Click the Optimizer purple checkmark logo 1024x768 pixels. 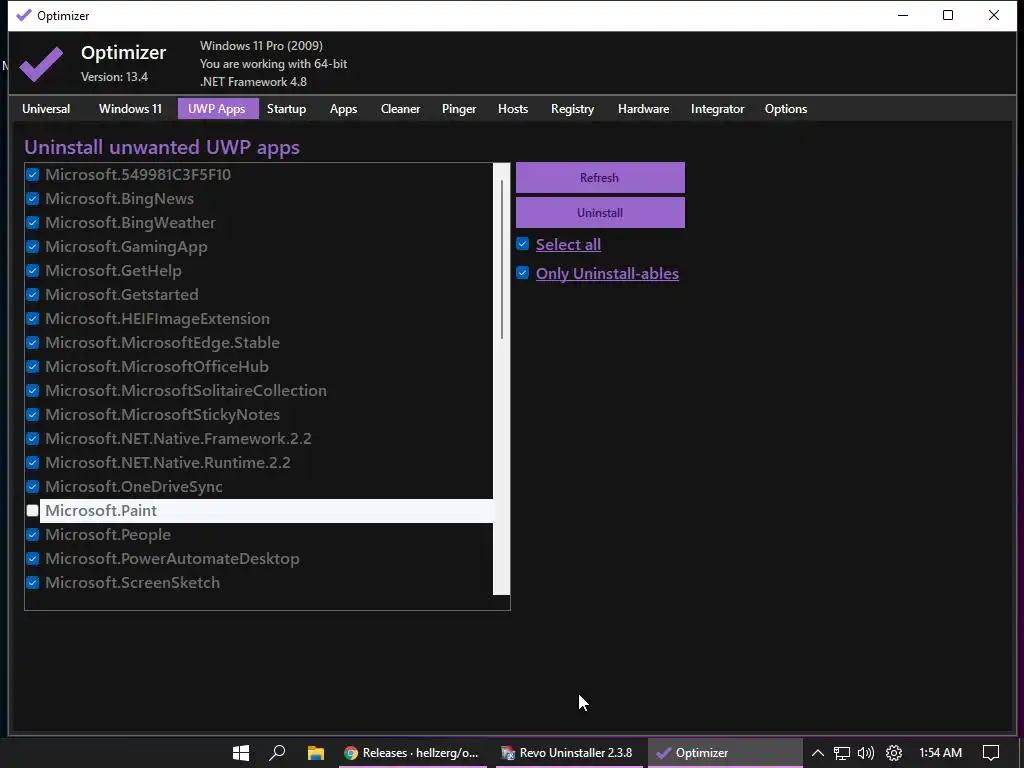point(41,63)
